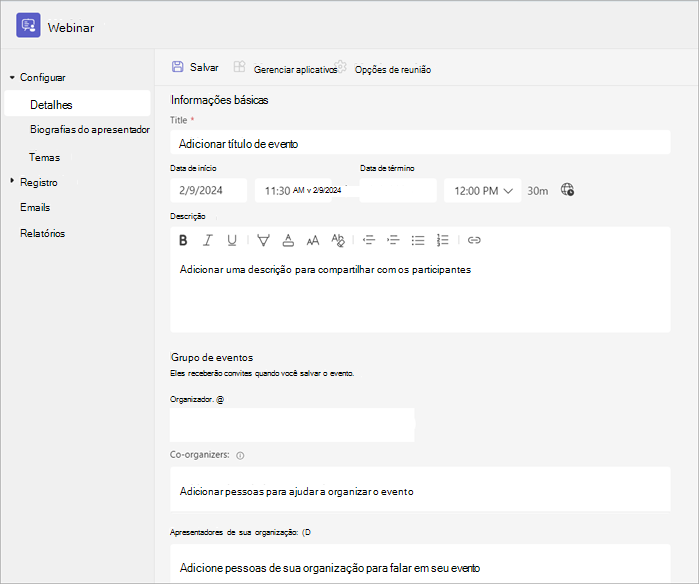Open the font color picker
This screenshot has width=699, height=584.
[x=288, y=240]
